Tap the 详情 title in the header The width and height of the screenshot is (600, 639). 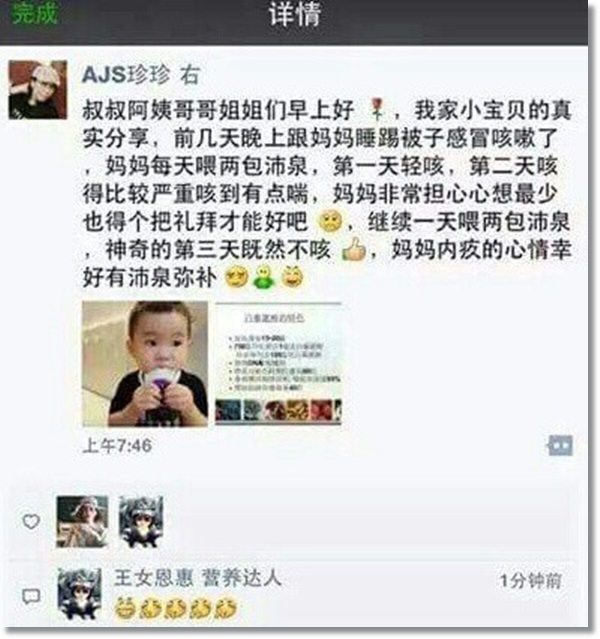295,14
